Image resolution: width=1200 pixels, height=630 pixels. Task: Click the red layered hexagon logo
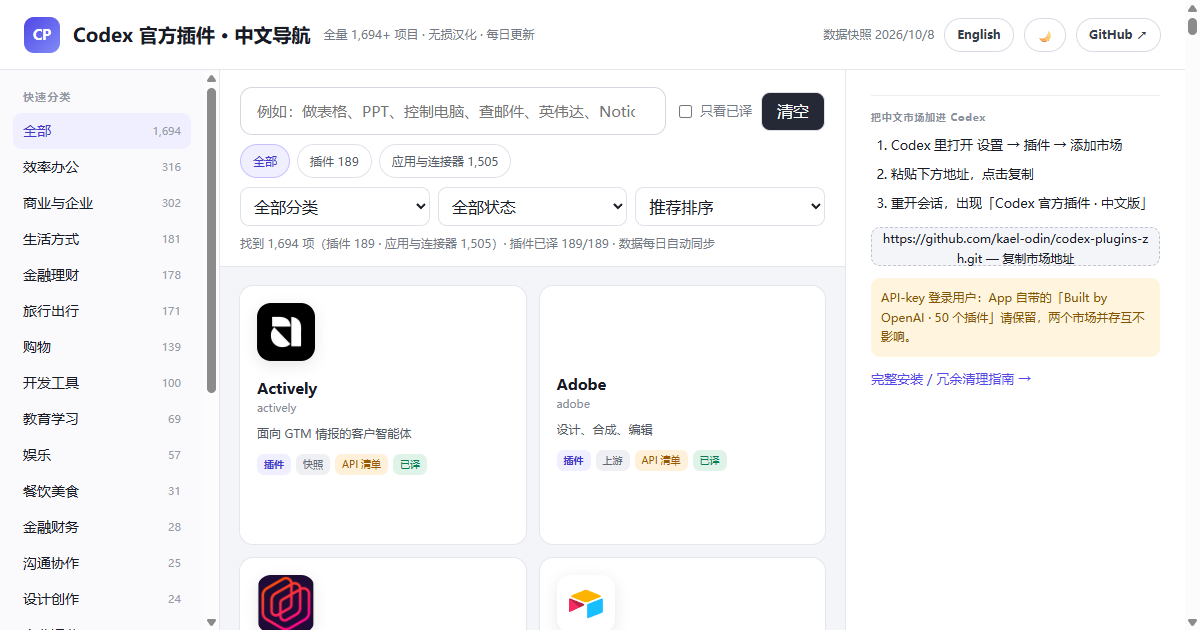[x=286, y=603]
